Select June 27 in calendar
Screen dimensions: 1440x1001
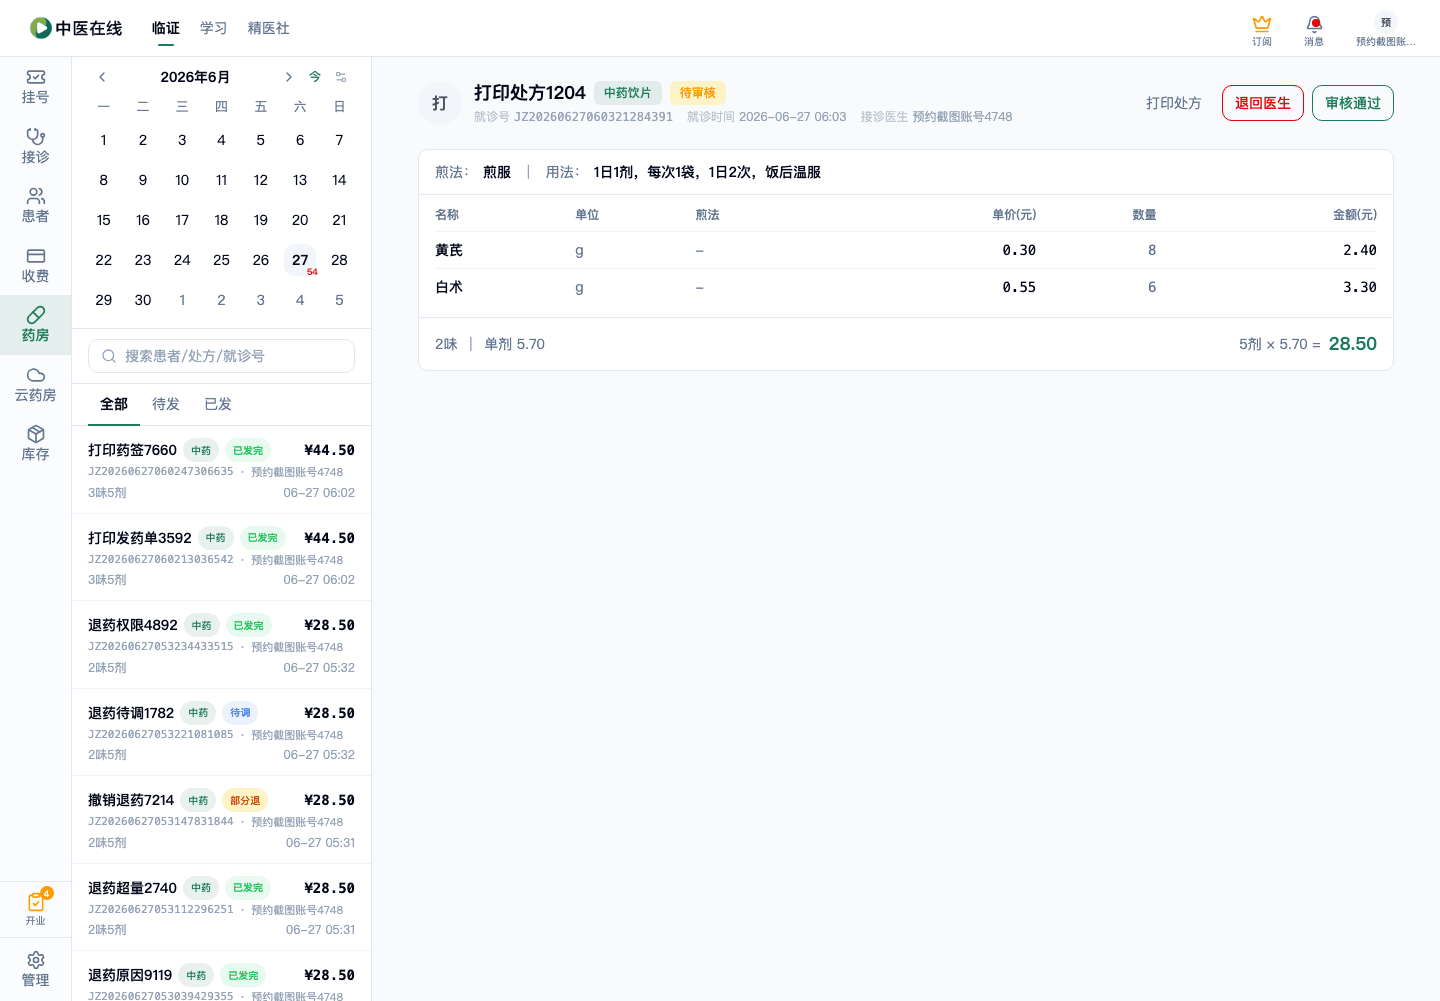[300, 260]
